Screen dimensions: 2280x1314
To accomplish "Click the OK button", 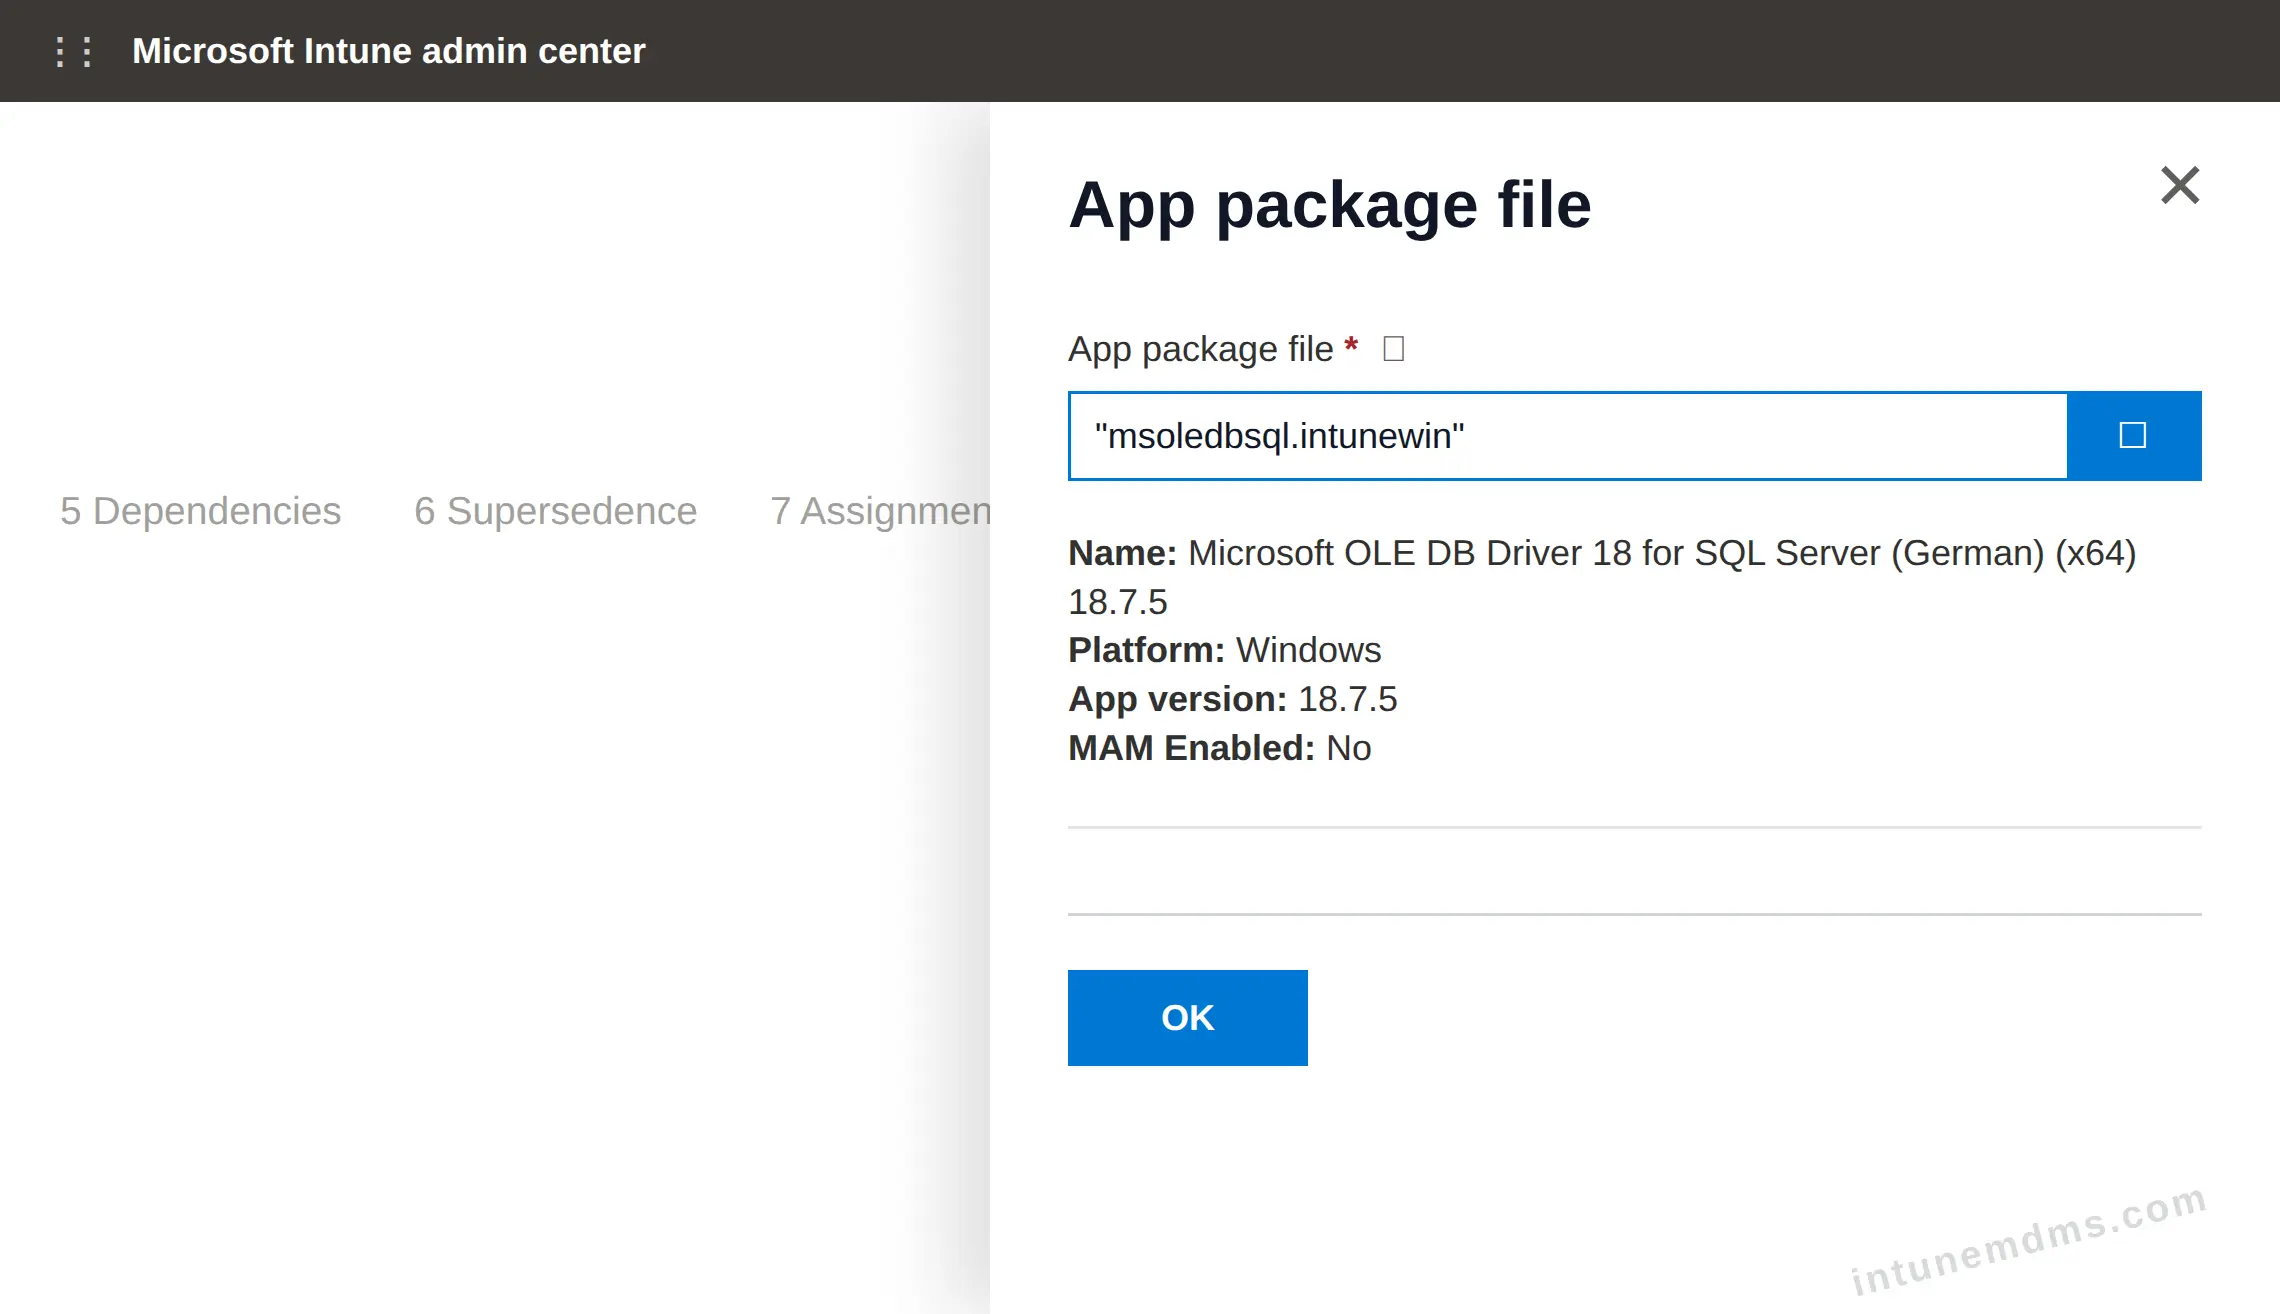I will (1187, 1017).
